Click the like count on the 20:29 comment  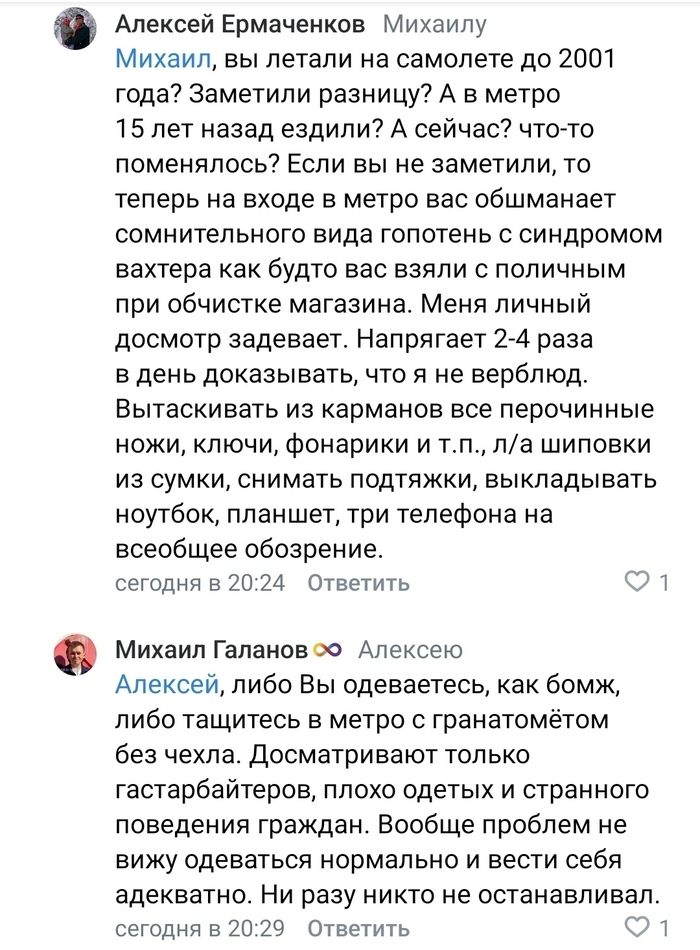click(664, 925)
